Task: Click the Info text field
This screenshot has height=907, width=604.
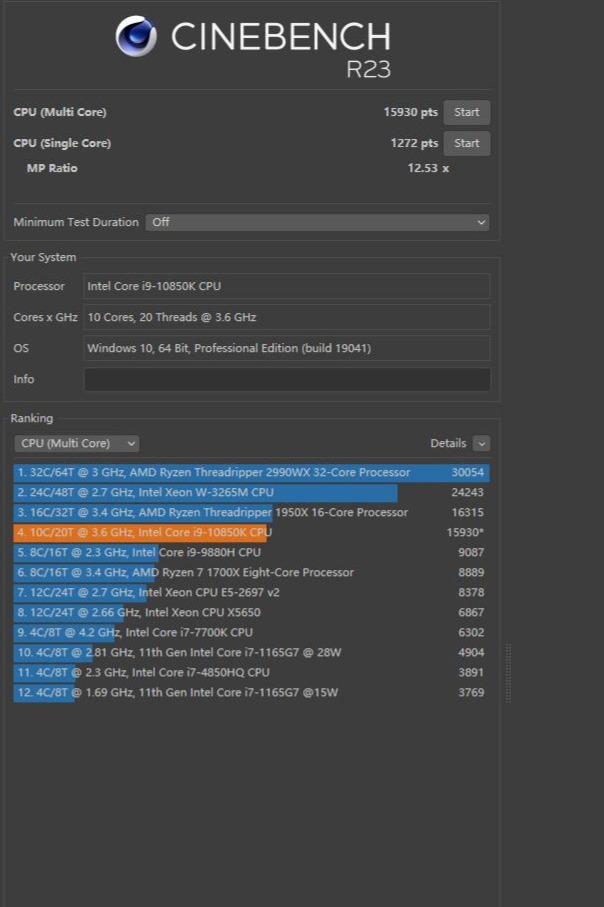Action: [x=287, y=379]
